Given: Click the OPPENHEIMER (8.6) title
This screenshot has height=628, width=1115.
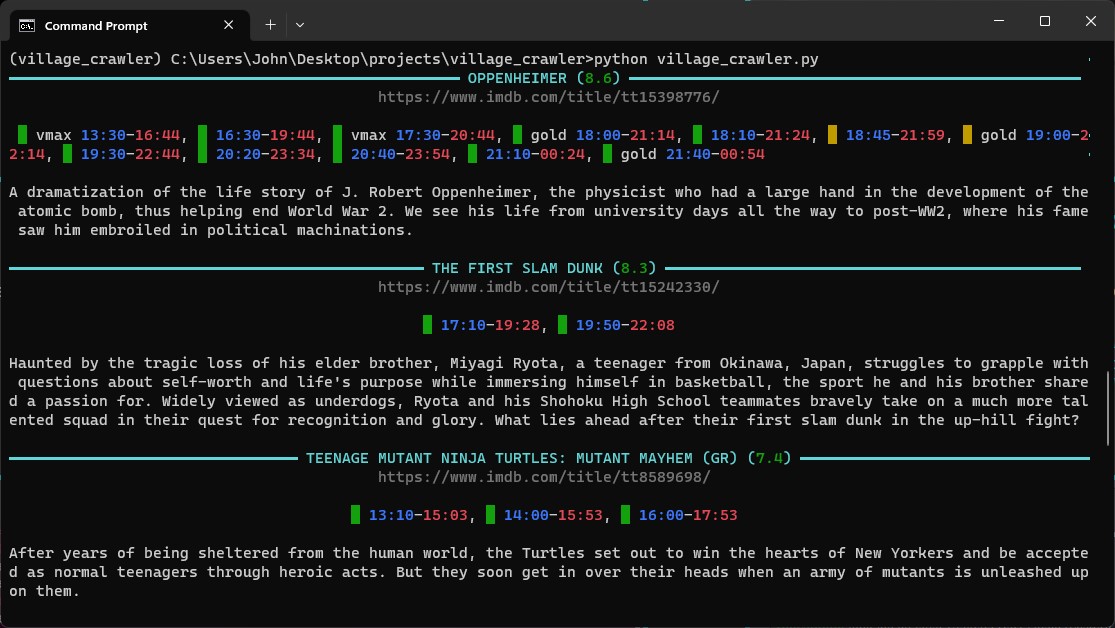Looking at the screenshot, I should 544,78.
